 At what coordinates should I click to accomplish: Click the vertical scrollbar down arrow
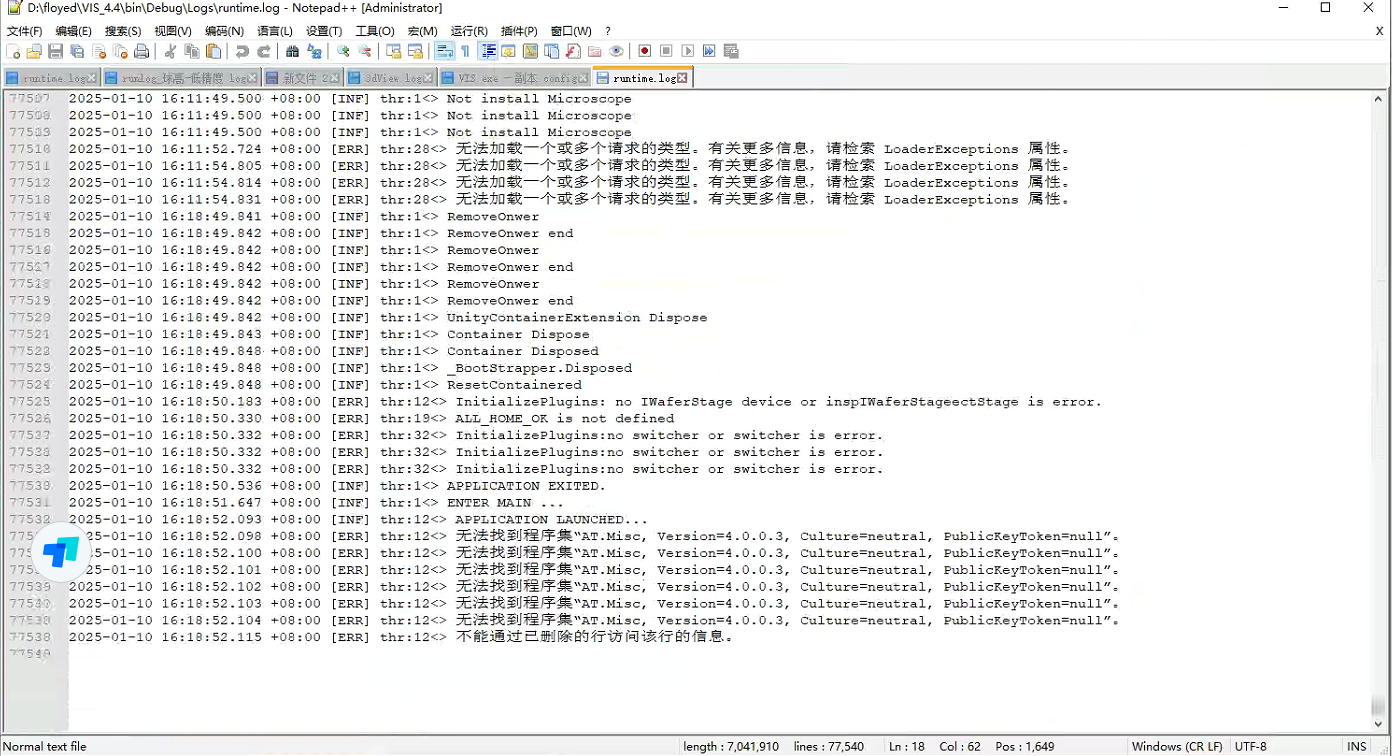point(1378,725)
